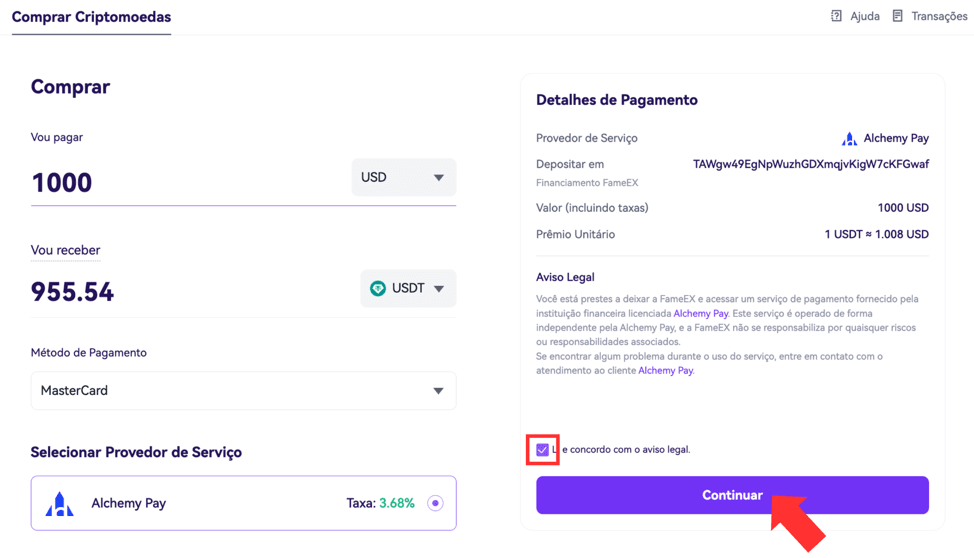974x558 pixels.
Task: Select the Alchemy Pay provider radio button
Action: 435,503
